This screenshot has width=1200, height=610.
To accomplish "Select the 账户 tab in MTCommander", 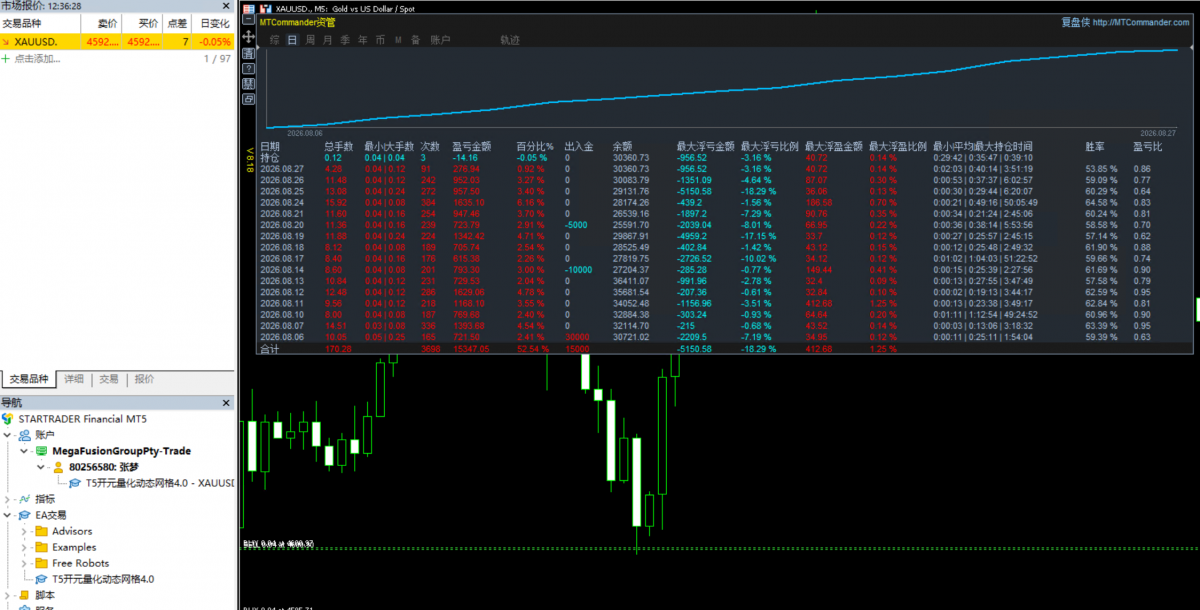I will click(440, 40).
